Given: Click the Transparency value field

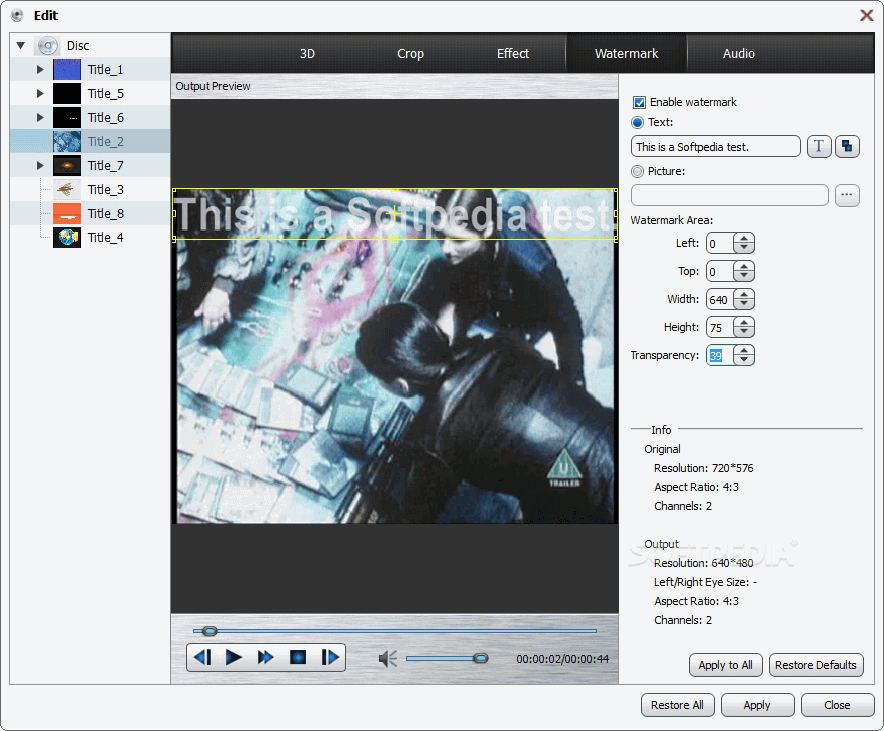Looking at the screenshot, I should tap(721, 356).
